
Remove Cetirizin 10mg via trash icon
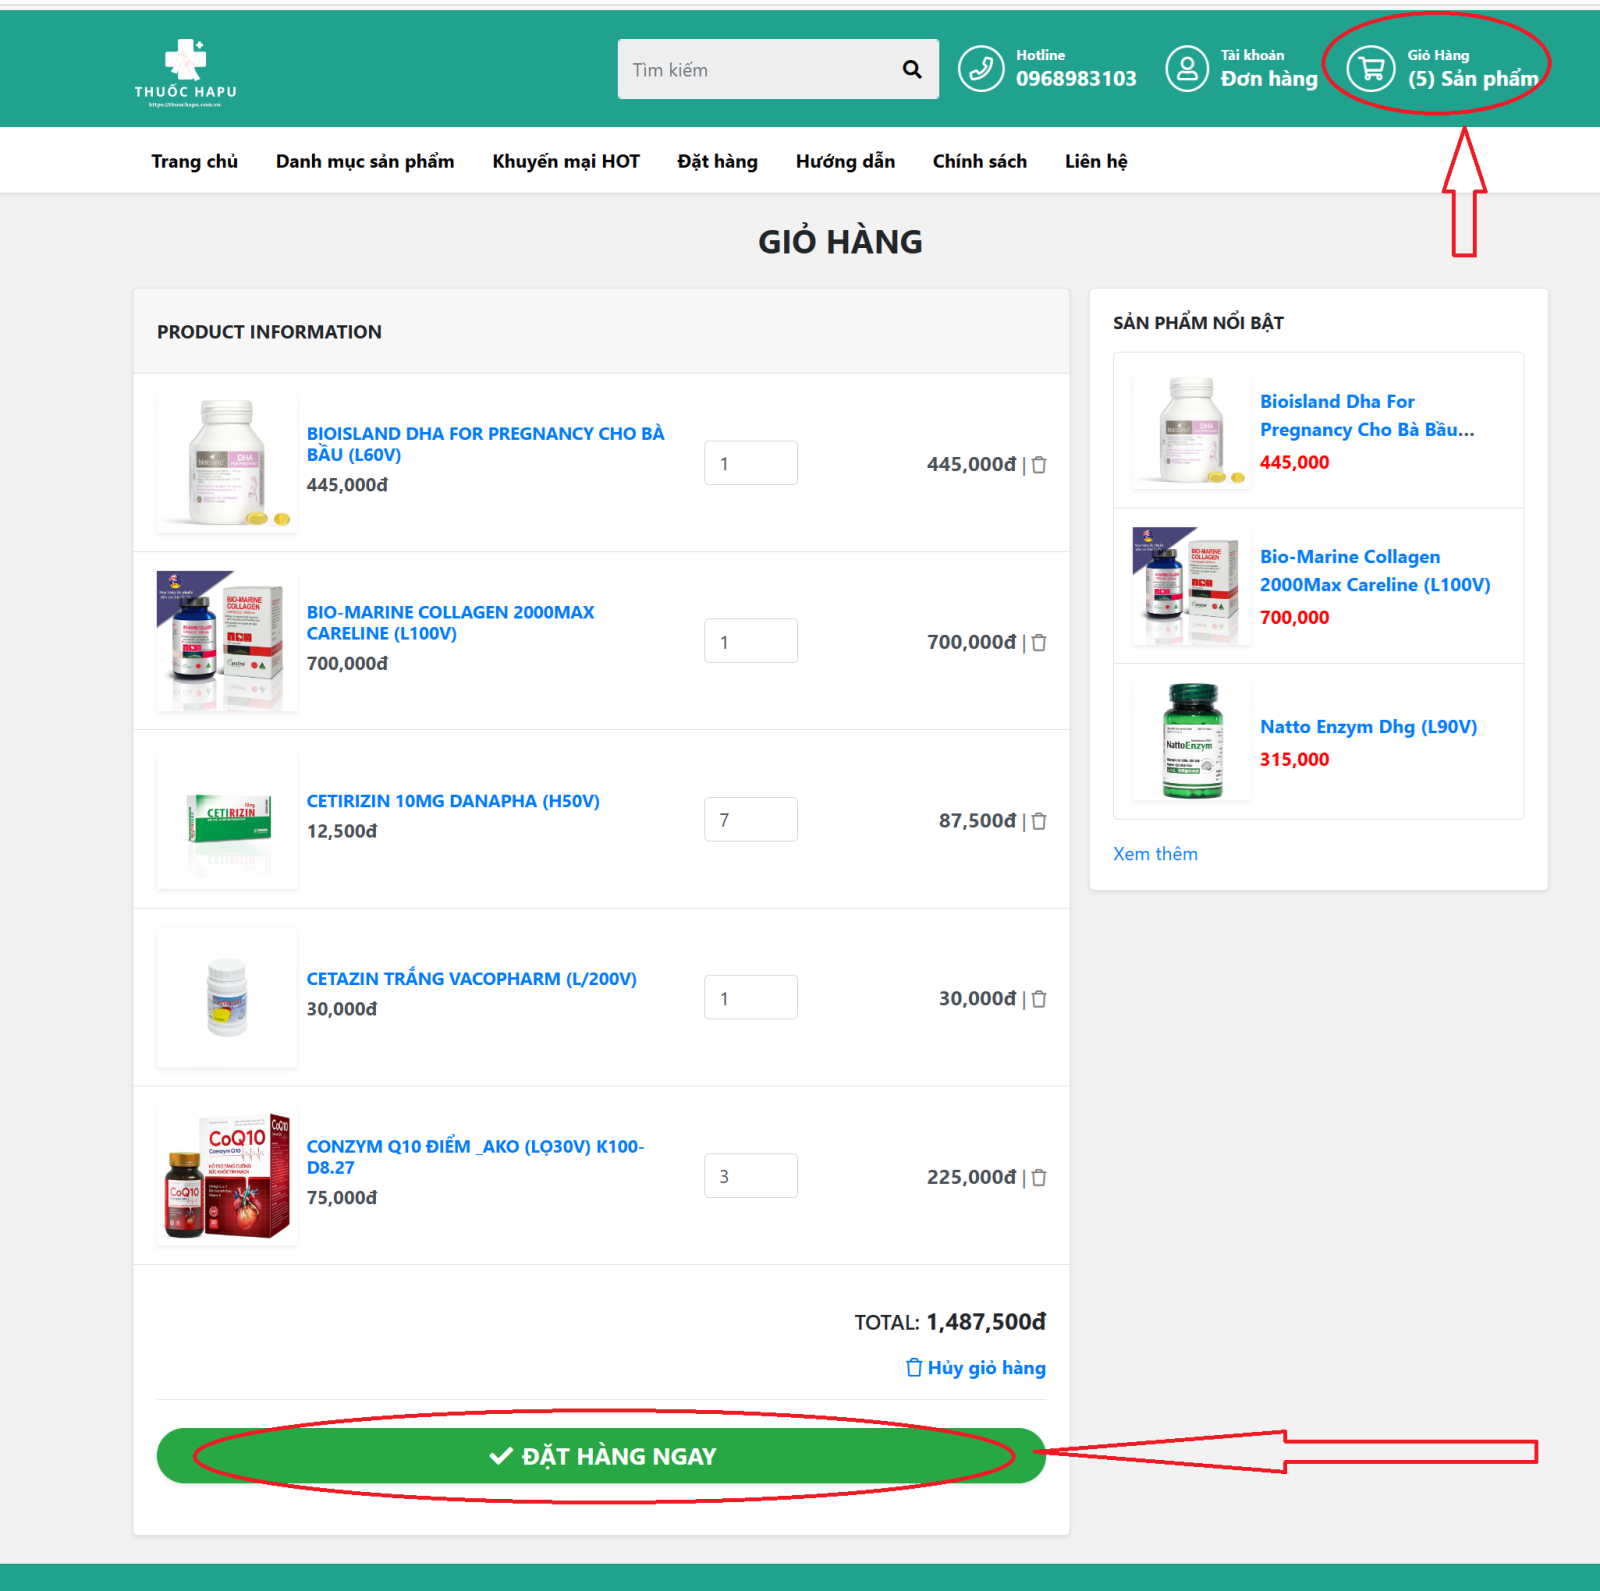(1039, 821)
